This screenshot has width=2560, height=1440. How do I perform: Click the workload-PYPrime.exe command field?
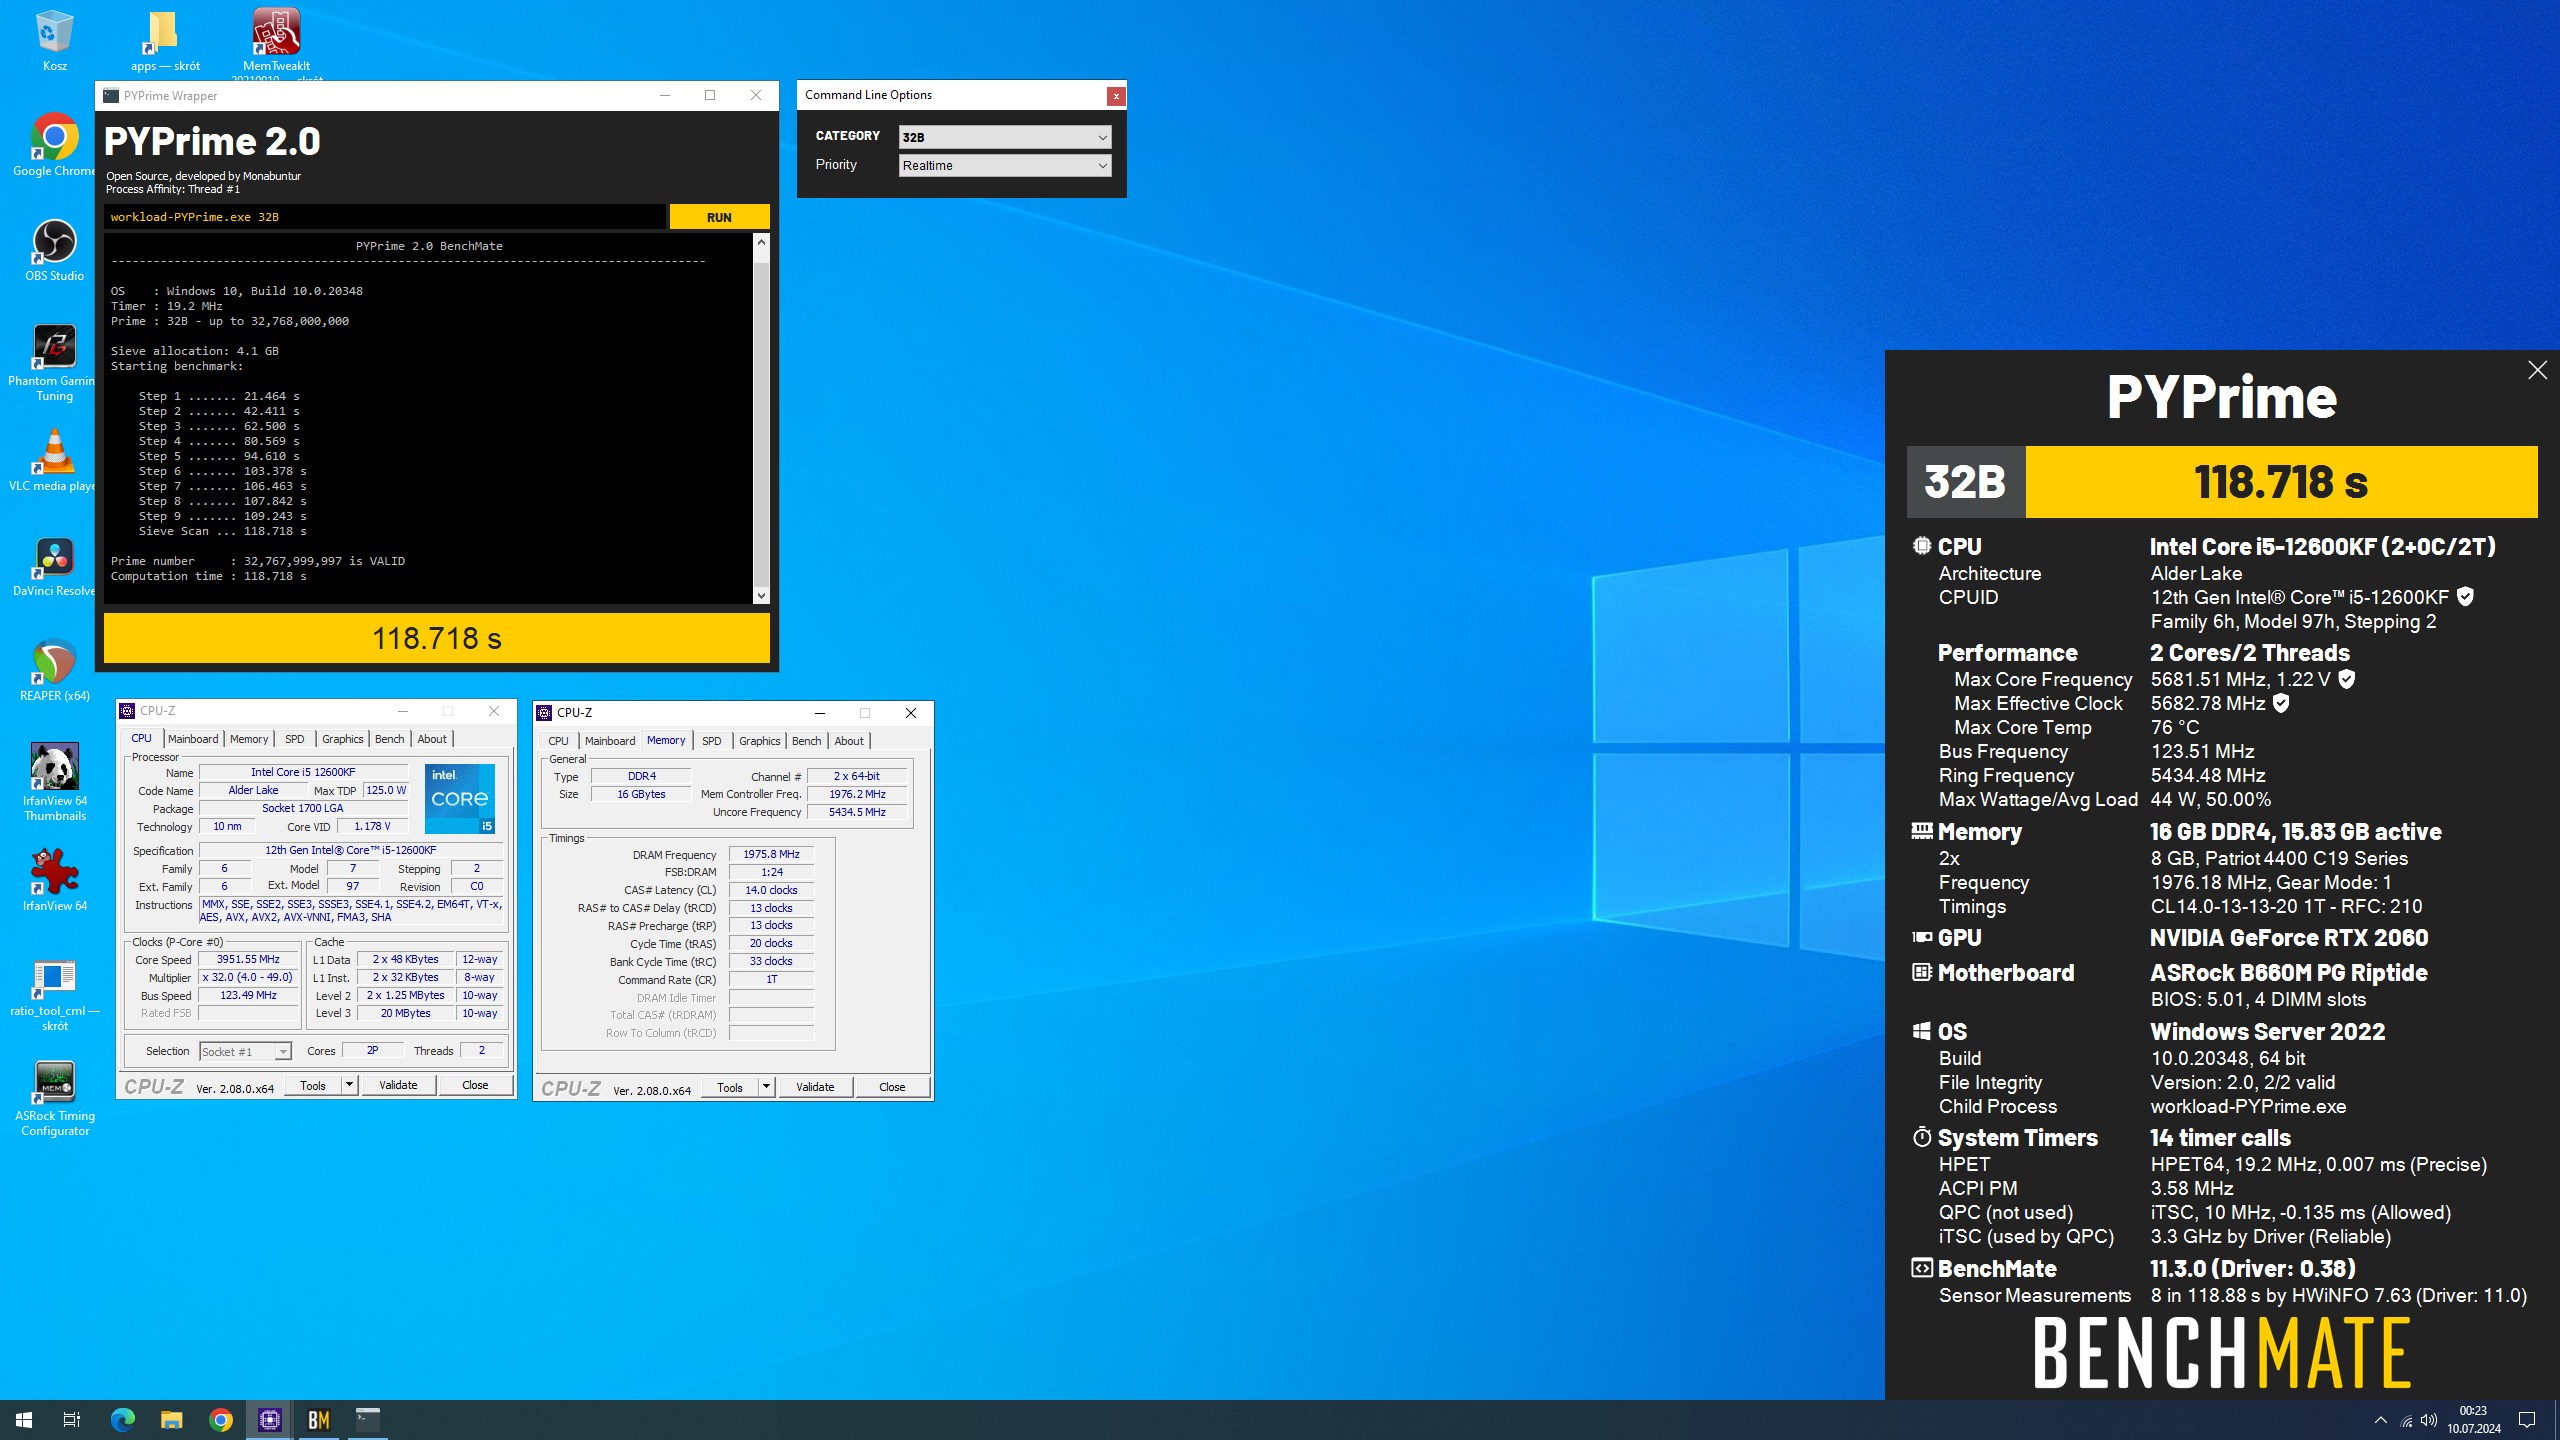tap(385, 217)
